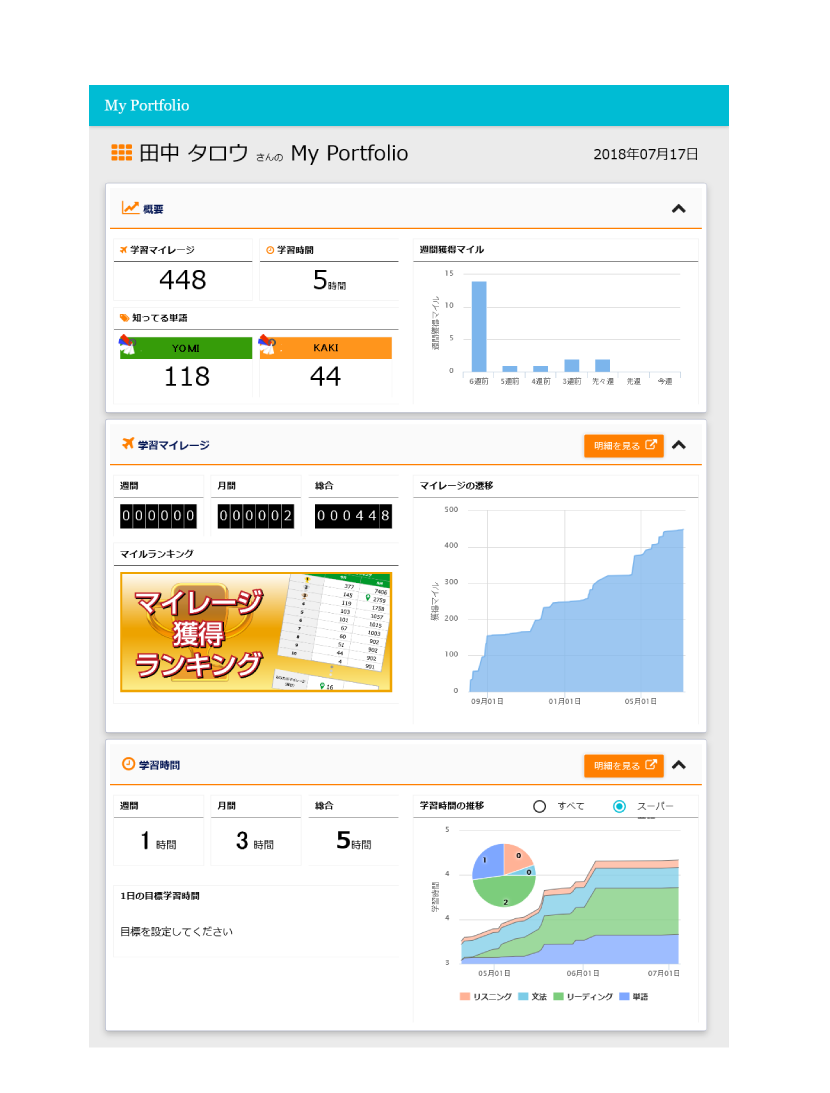Click the orange grid icon beside 田中 タロウ
This screenshot has width=830, height=1093.
[x=122, y=153]
